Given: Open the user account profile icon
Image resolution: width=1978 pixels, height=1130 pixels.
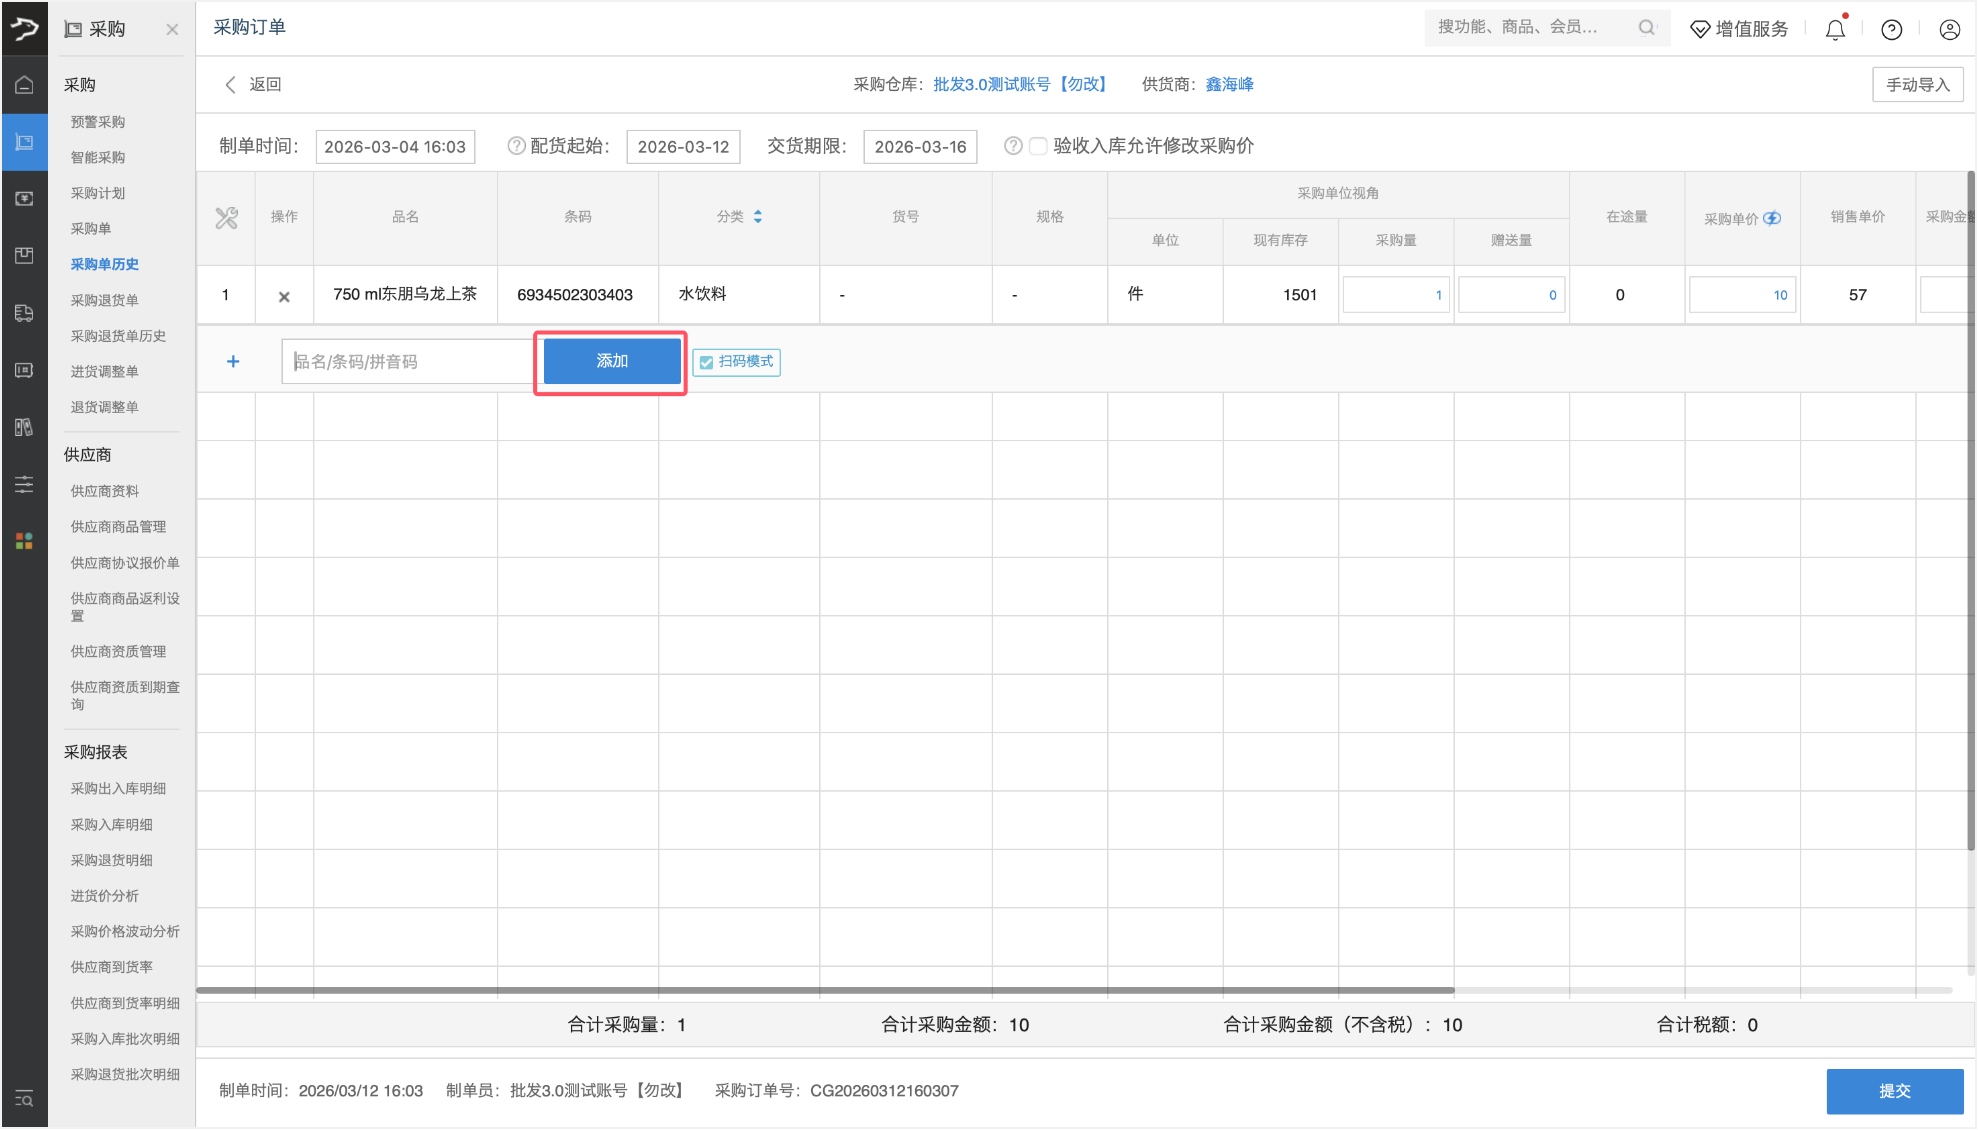Looking at the screenshot, I should click(1949, 30).
